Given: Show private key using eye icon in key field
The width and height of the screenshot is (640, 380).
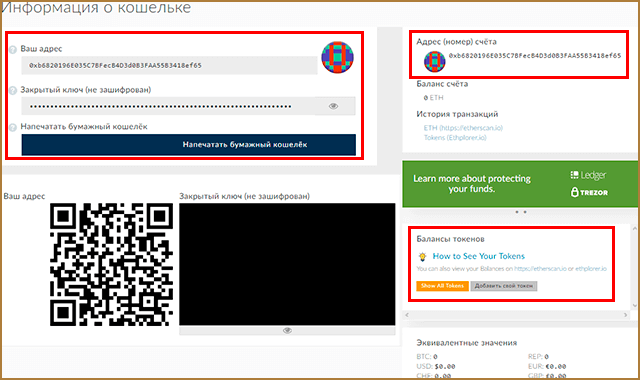Looking at the screenshot, I should pos(333,106).
